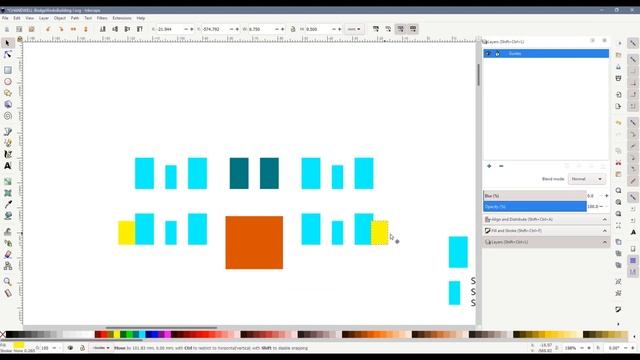Screen dimensions: 640x360
Task: Pick the Dropper color picker tool
Action: (7, 204)
